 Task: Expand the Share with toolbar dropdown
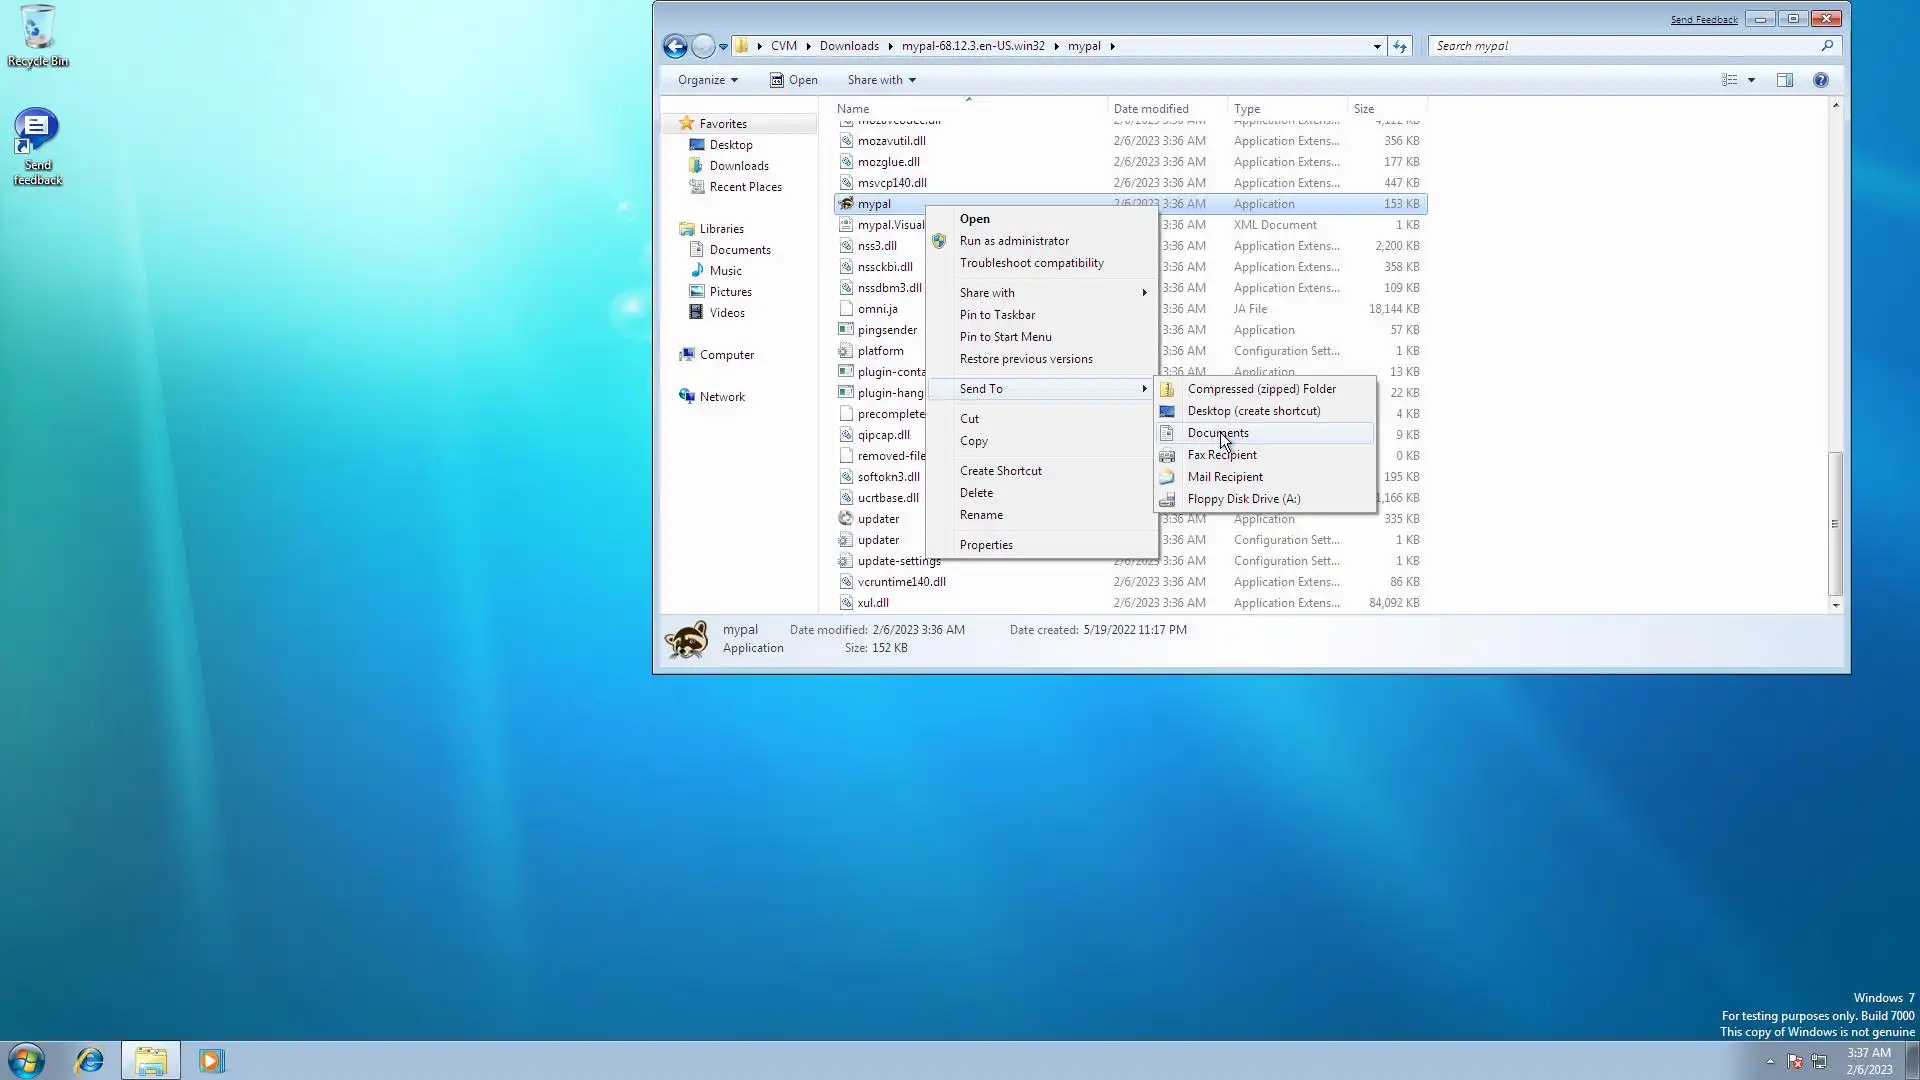[881, 80]
